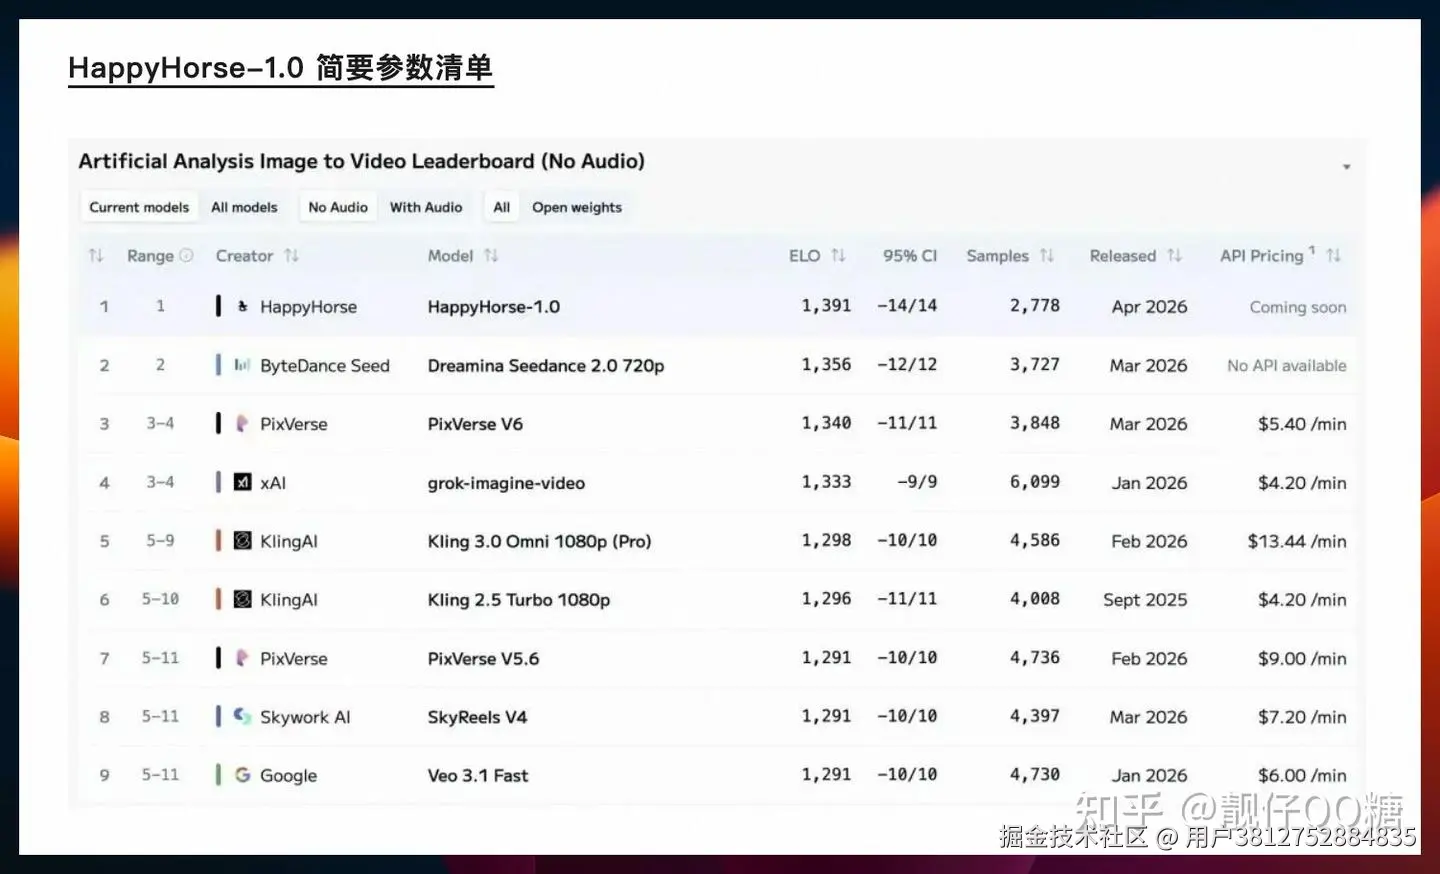The width and height of the screenshot is (1440, 874).
Task: Open the Veo 3.1 Fast model name
Action: click(x=478, y=776)
